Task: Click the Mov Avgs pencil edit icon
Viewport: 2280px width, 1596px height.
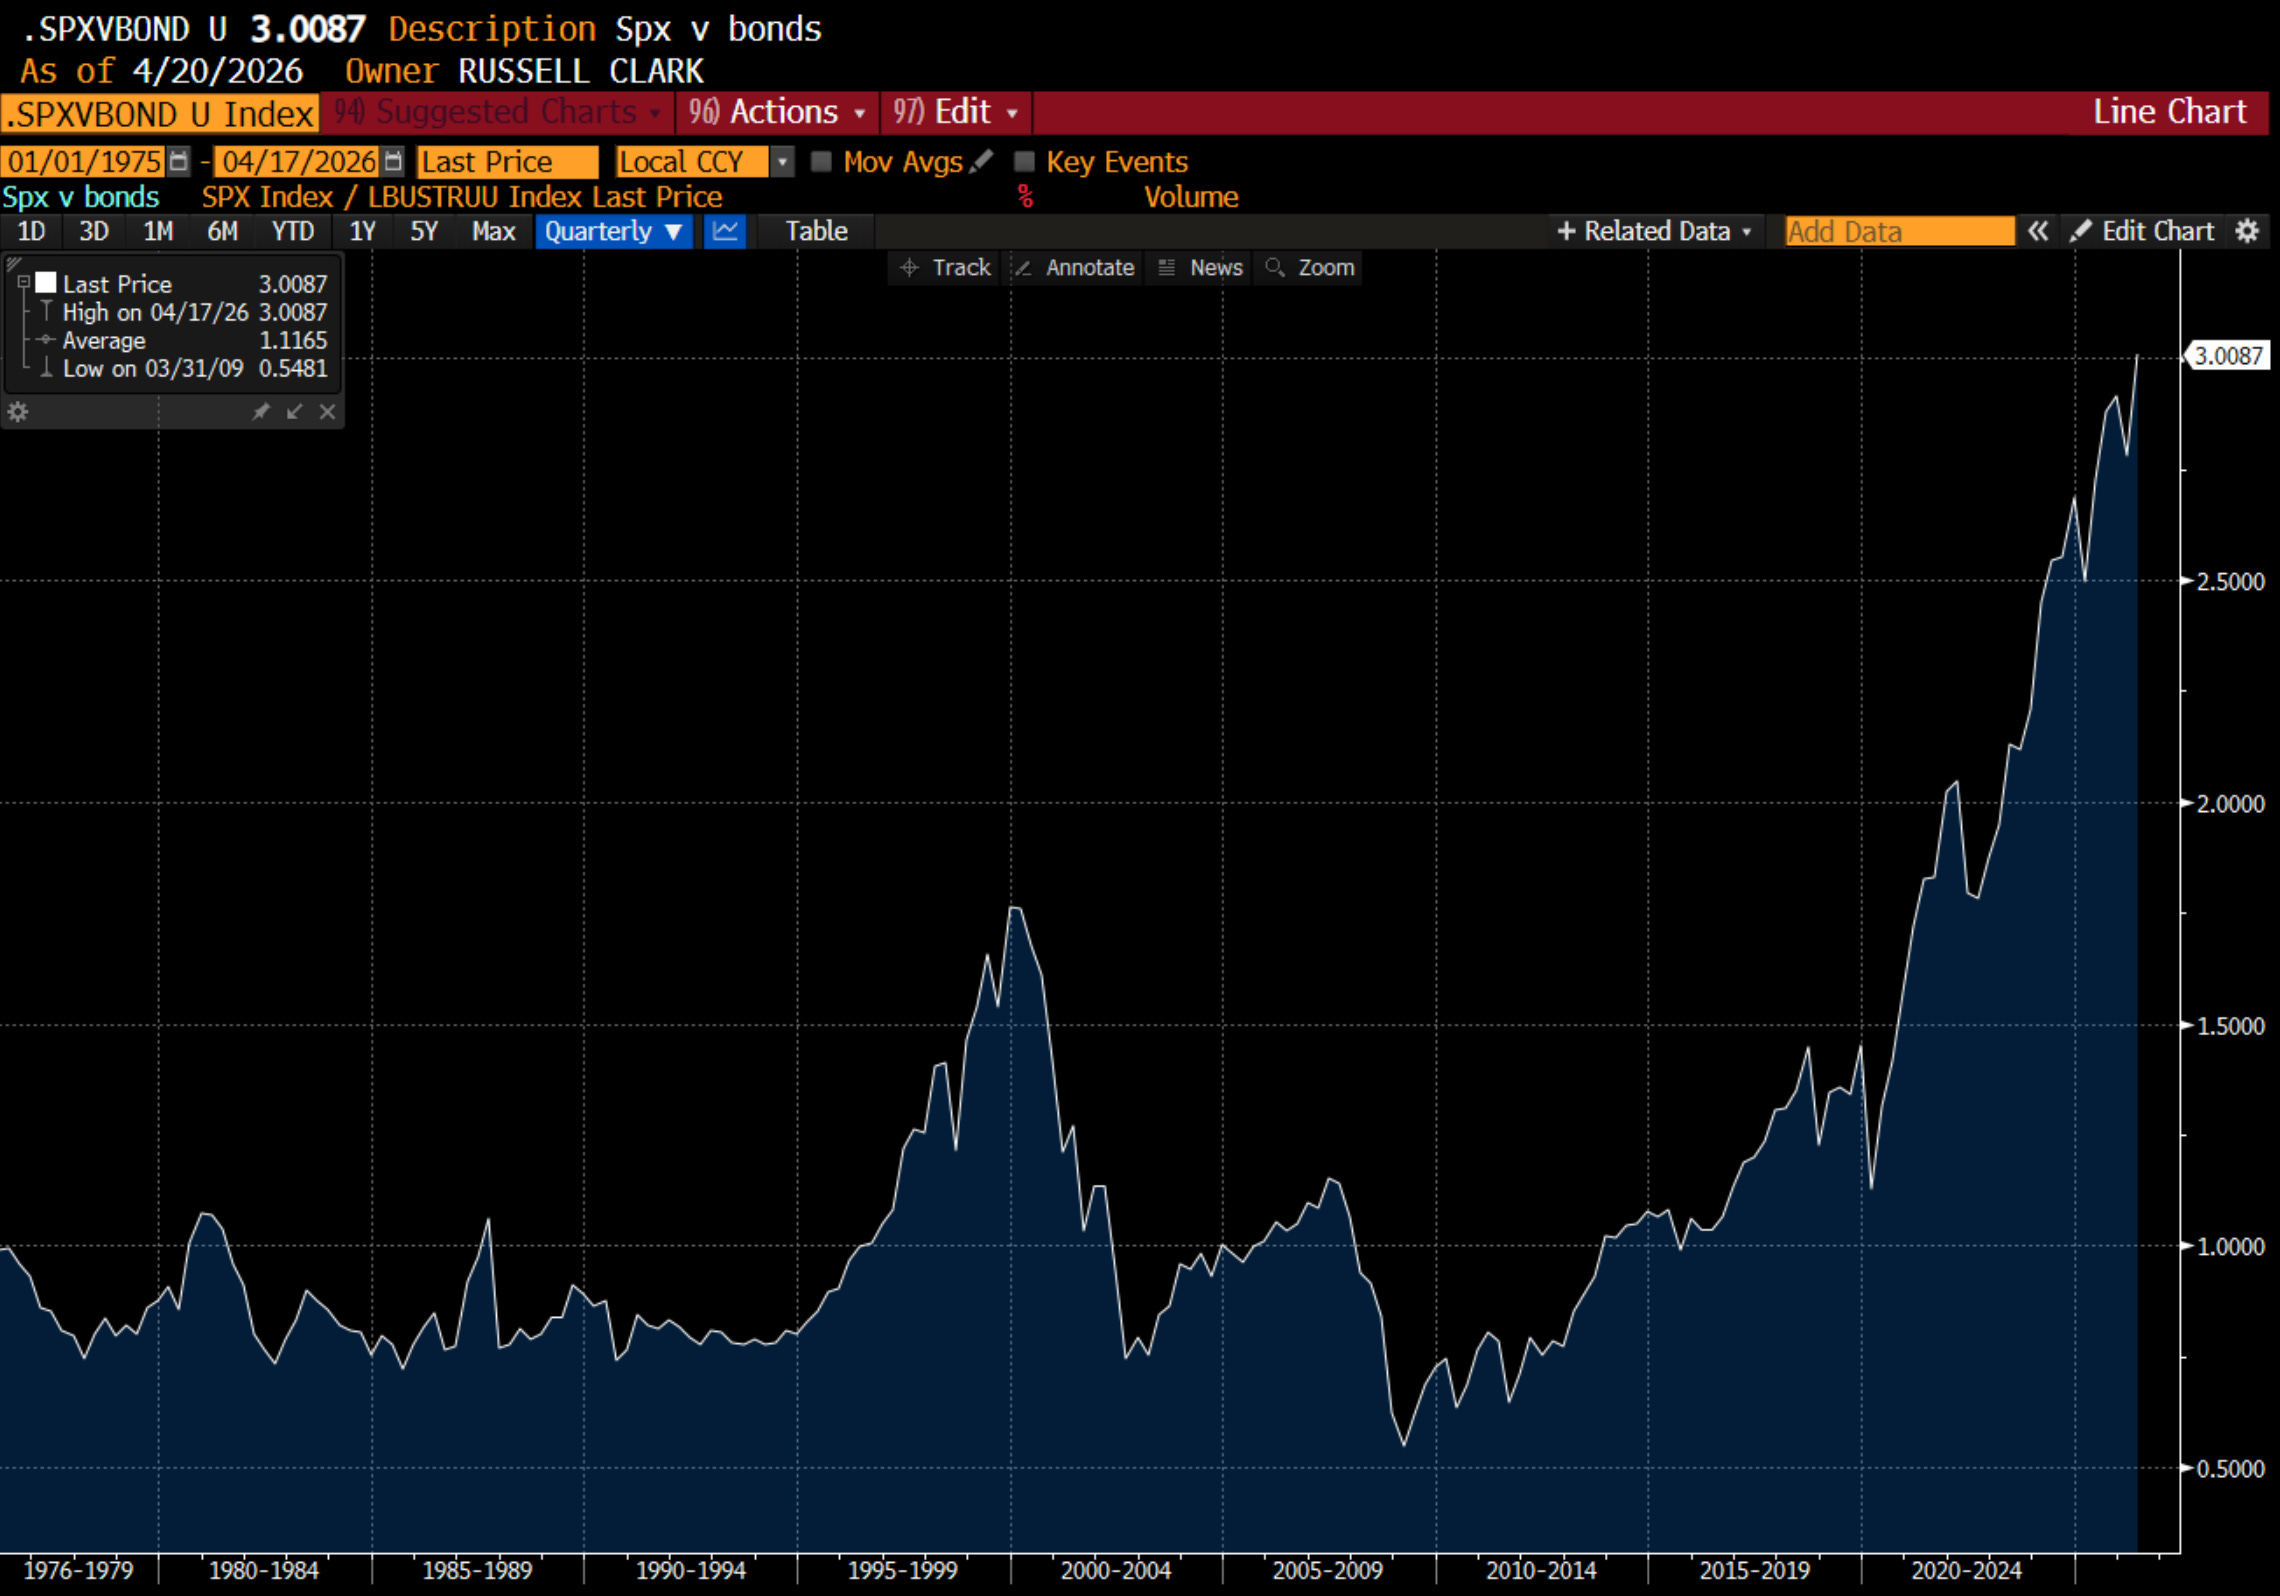Action: (981, 161)
